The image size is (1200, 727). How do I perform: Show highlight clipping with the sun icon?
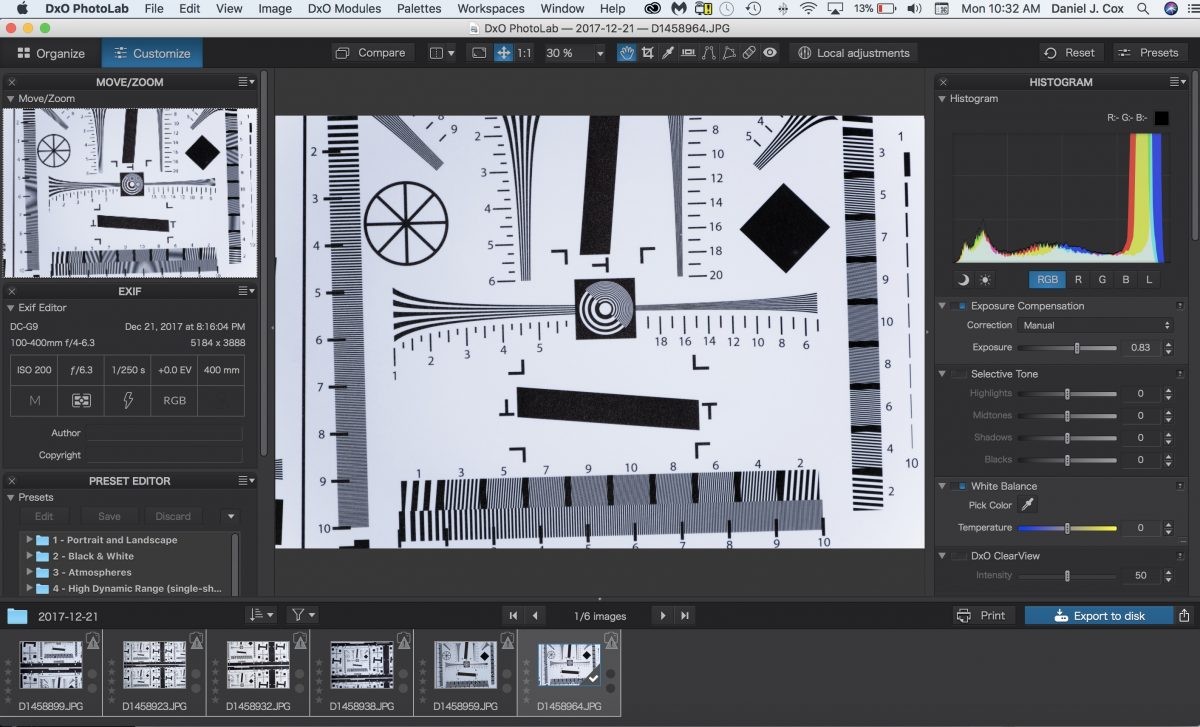point(985,280)
